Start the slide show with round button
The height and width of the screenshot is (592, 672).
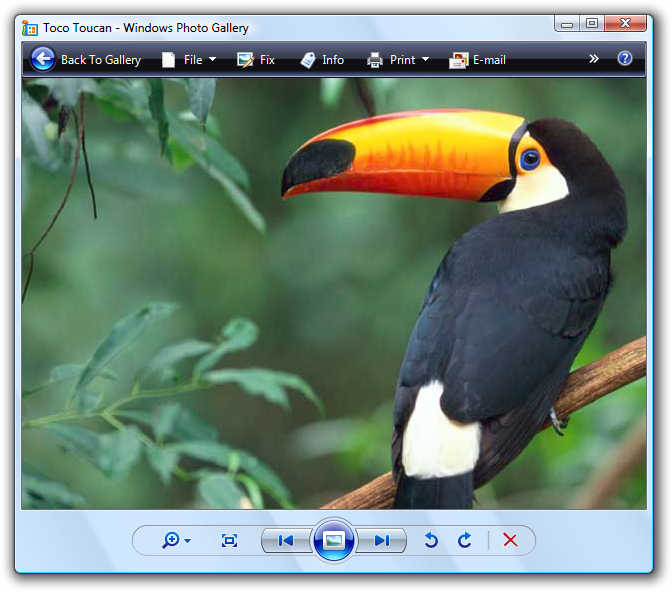click(x=334, y=541)
